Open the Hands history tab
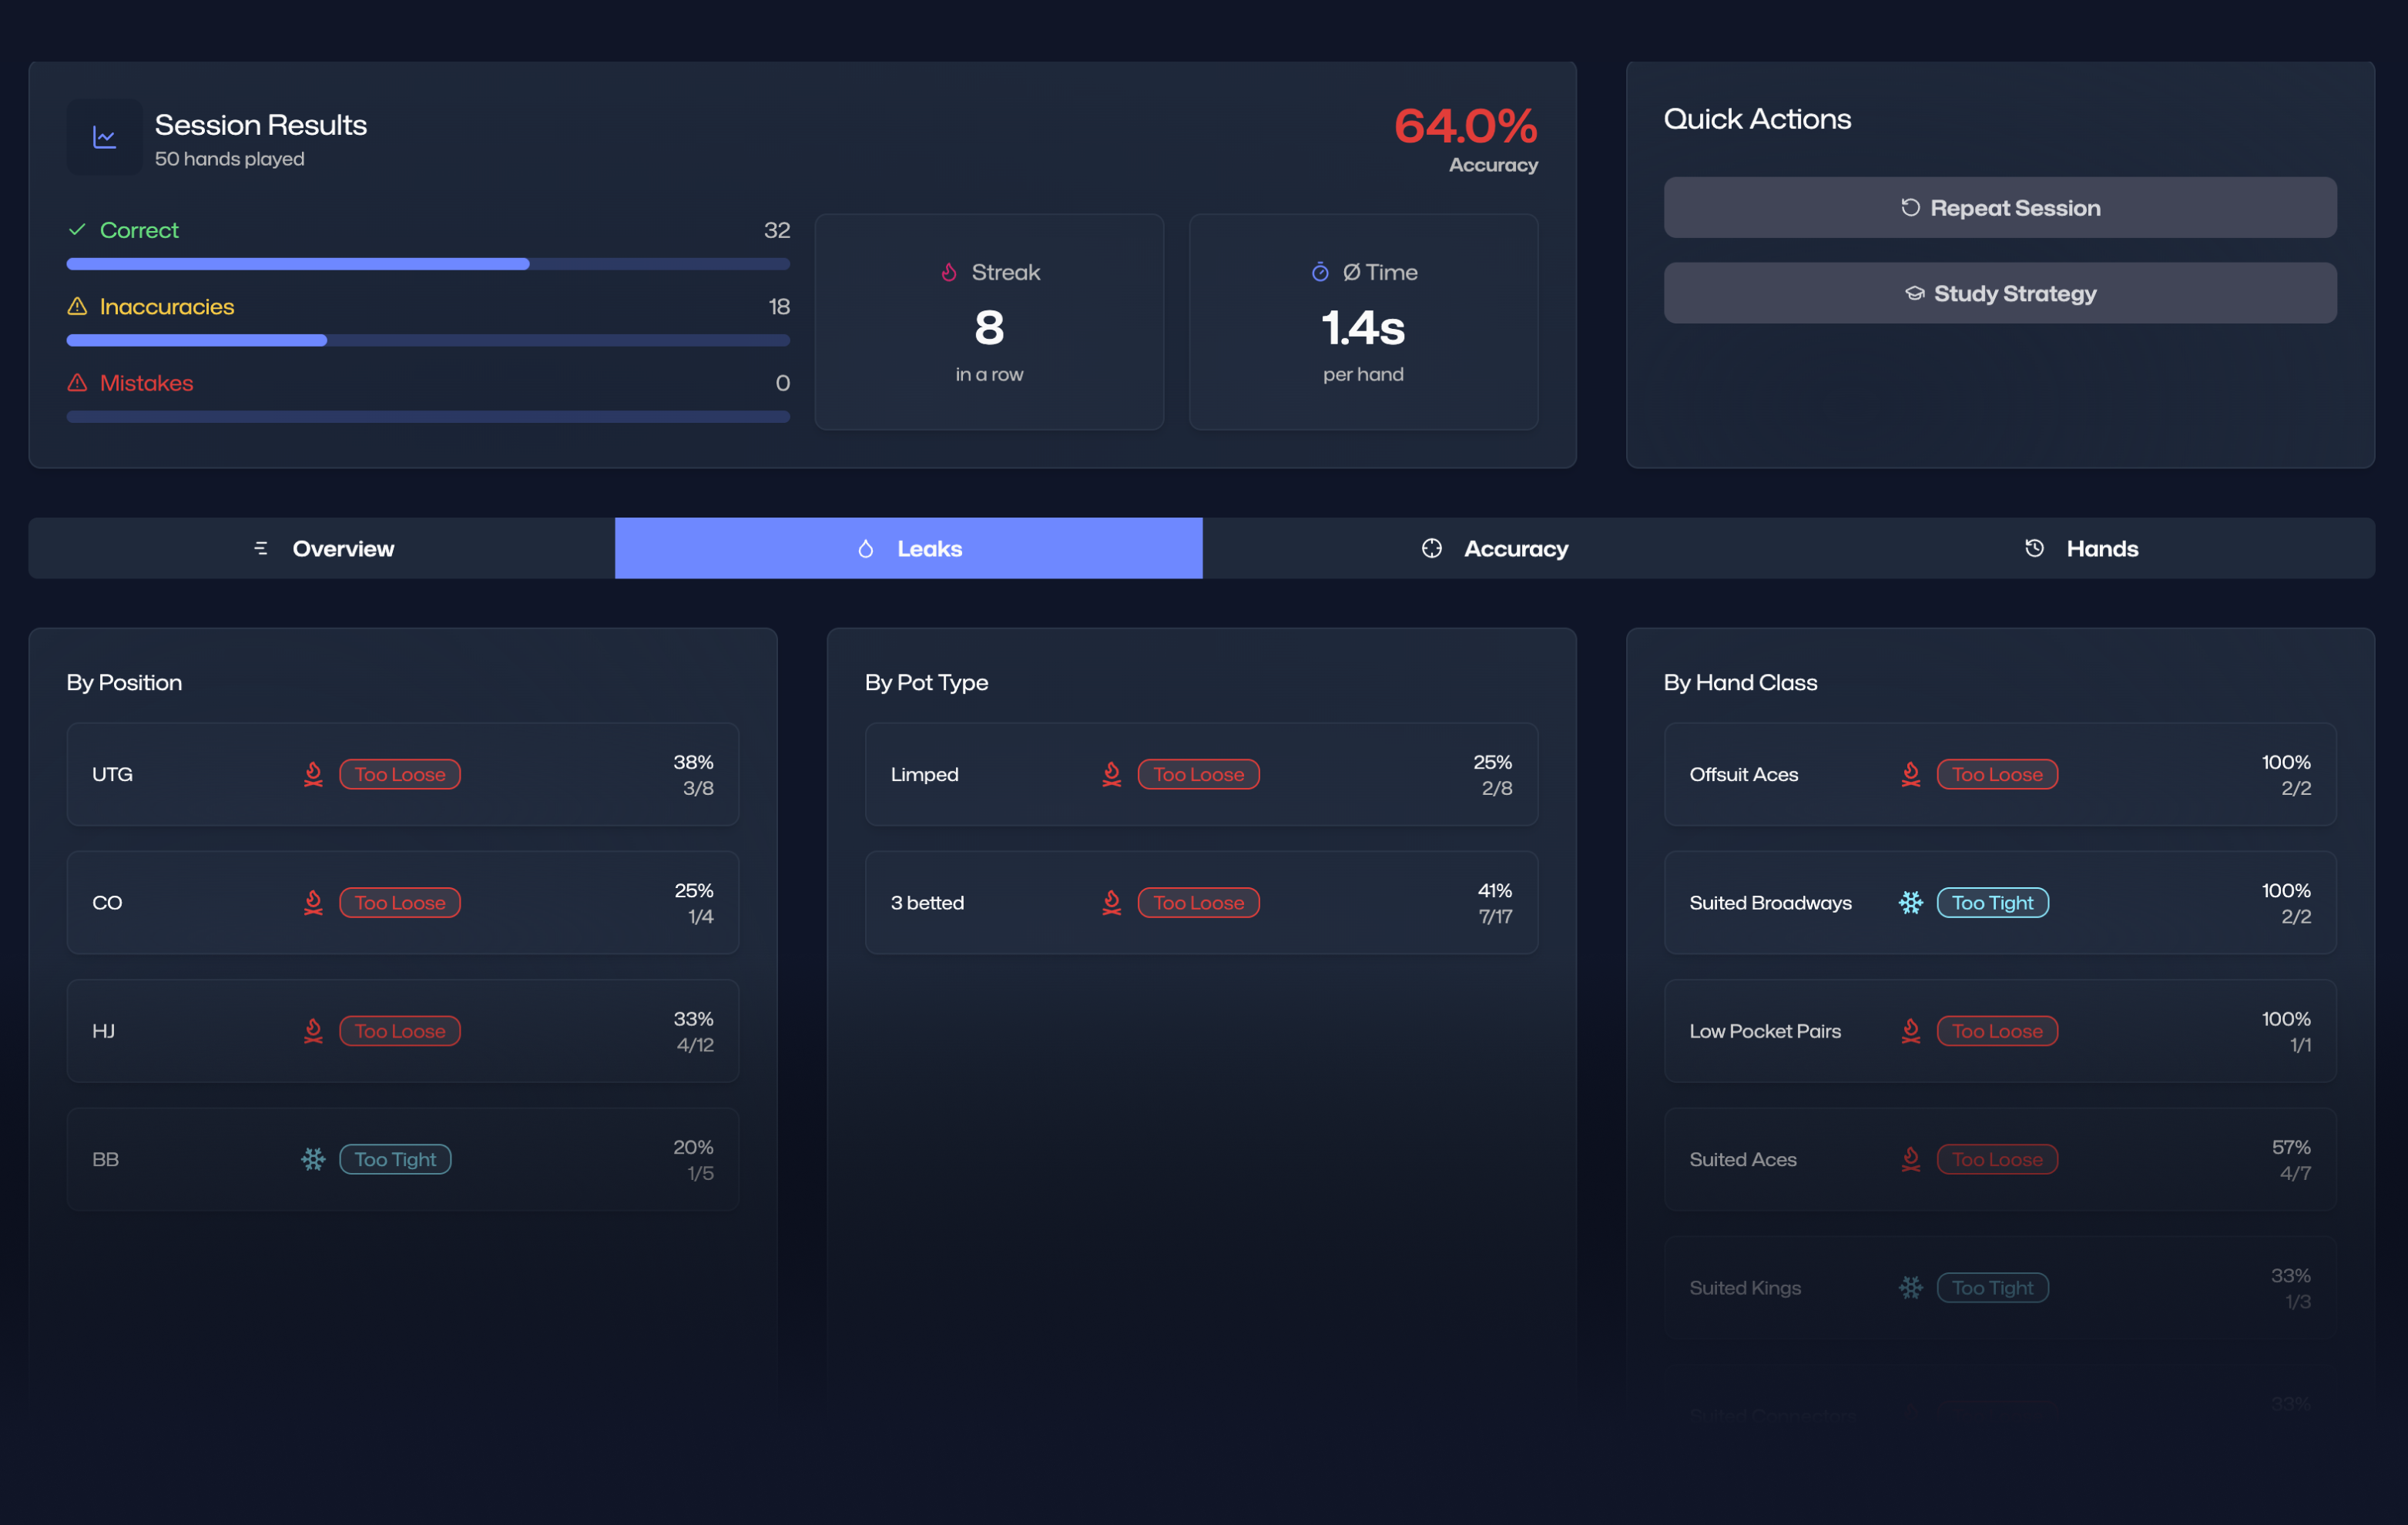This screenshot has width=2408, height=1525. click(x=2081, y=548)
